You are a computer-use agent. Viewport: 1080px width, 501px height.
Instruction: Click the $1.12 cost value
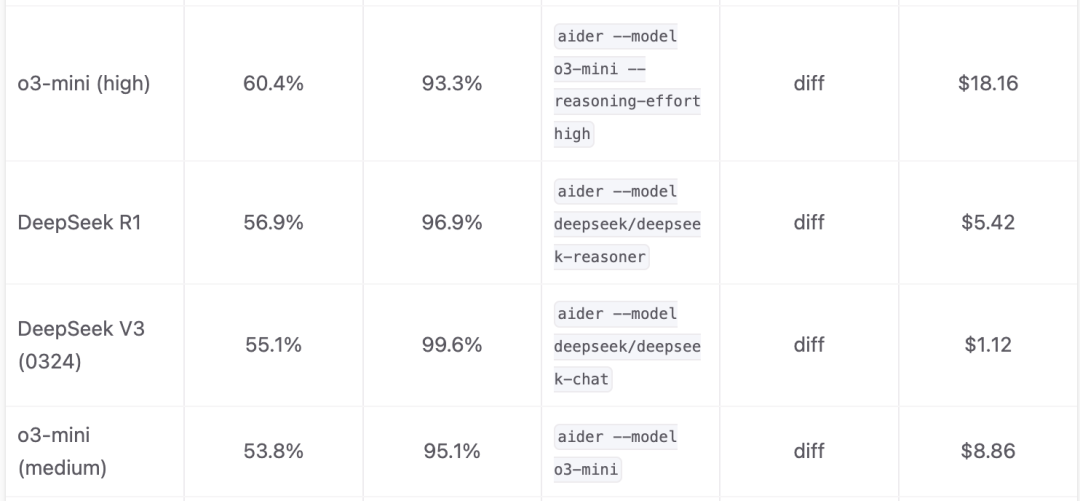point(988,345)
